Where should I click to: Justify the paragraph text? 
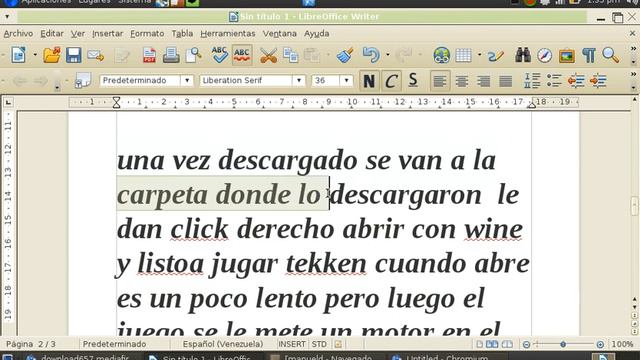click(x=505, y=81)
